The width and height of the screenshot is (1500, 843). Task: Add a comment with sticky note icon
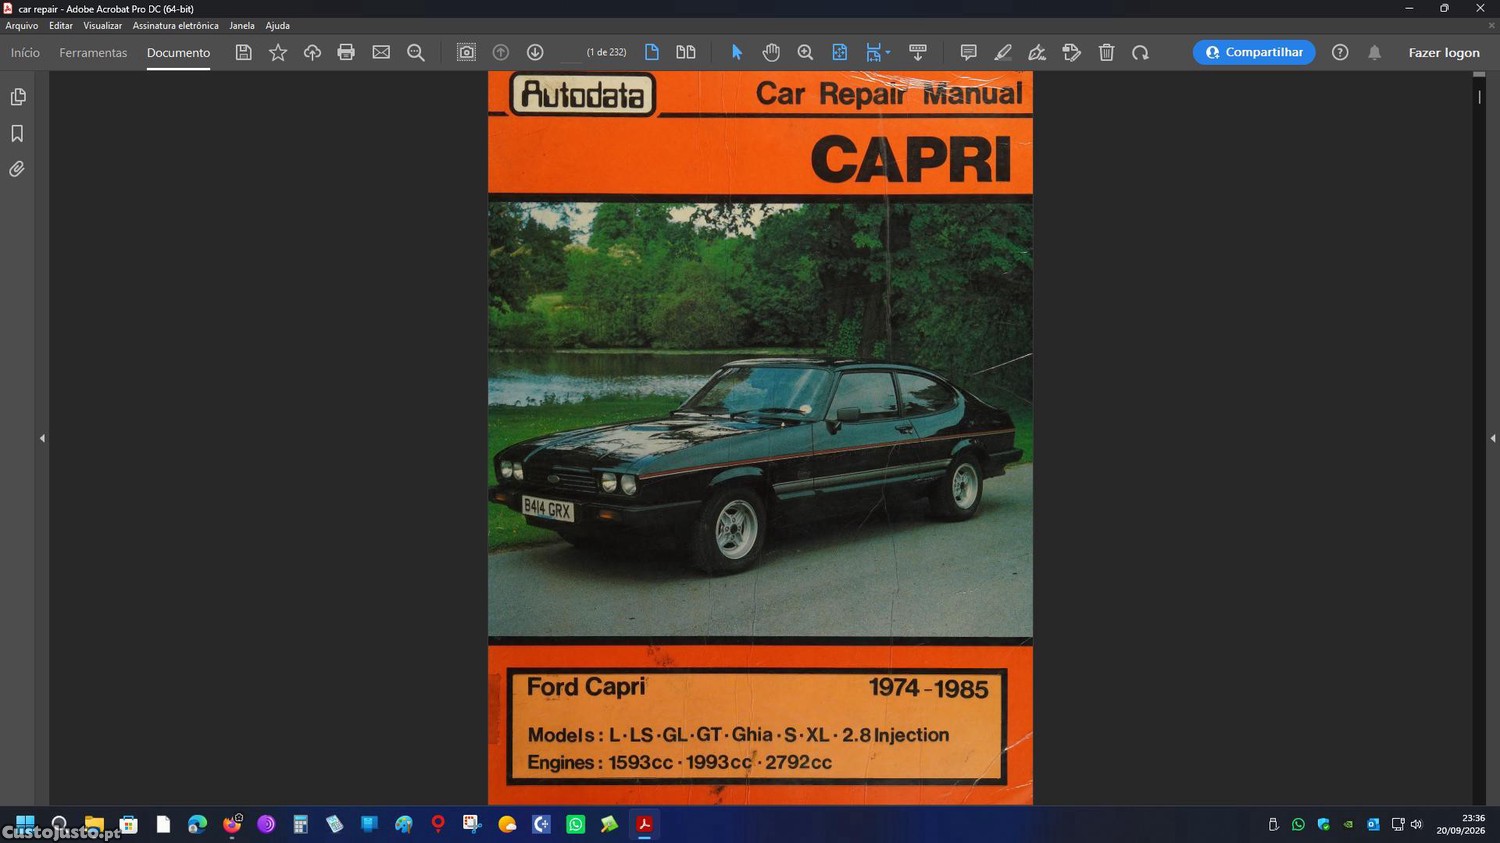(968, 52)
